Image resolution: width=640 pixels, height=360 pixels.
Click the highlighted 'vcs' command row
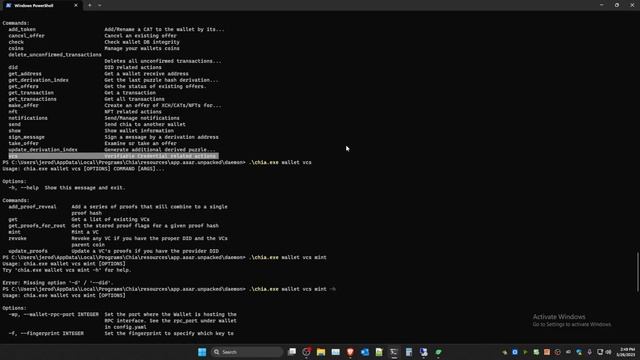[113, 156]
